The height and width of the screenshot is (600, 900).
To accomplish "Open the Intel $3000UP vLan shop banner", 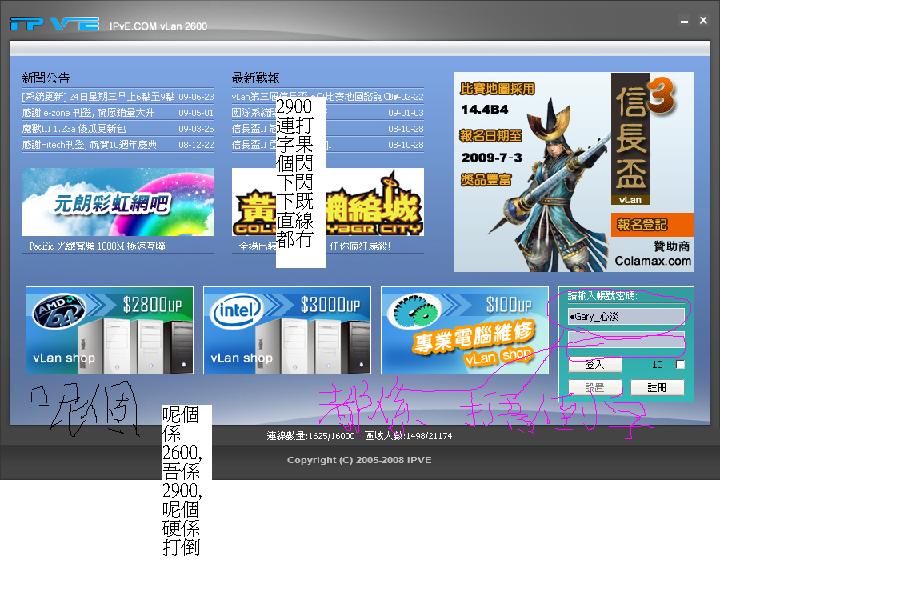I will point(287,330).
